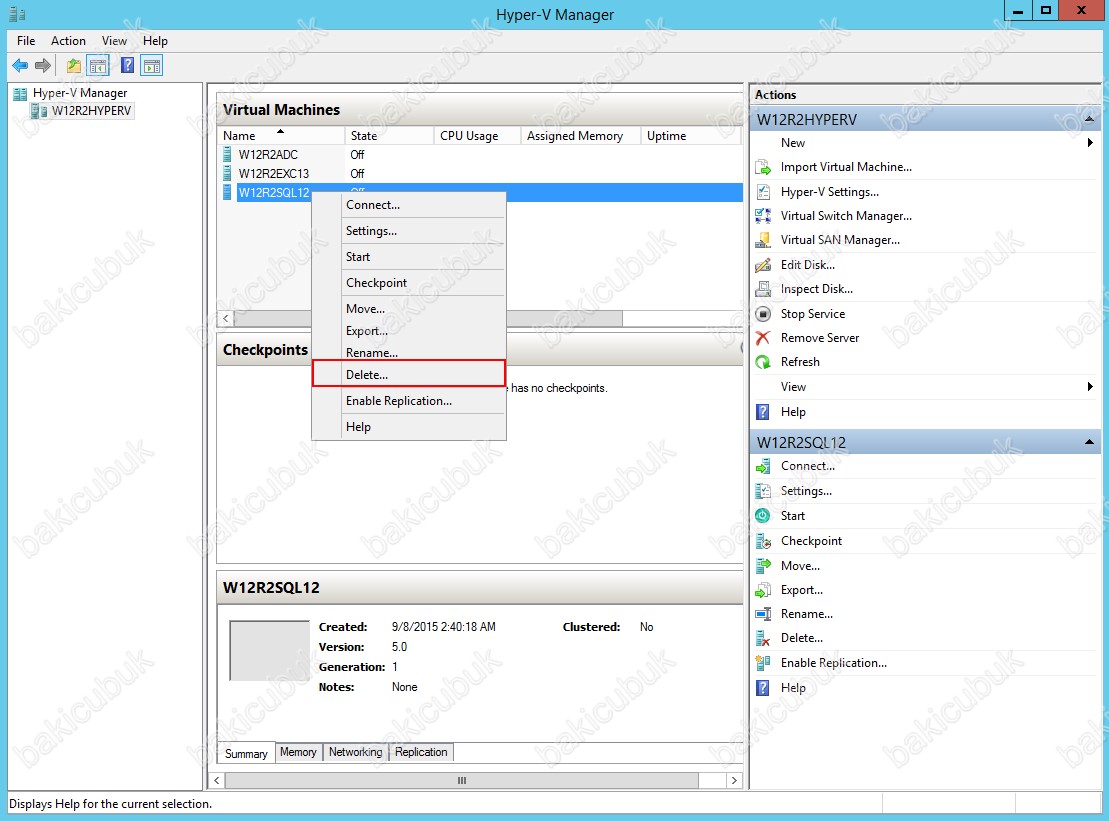
Task: Click the Checkpoint icon in Actions pane
Action: click(x=762, y=541)
